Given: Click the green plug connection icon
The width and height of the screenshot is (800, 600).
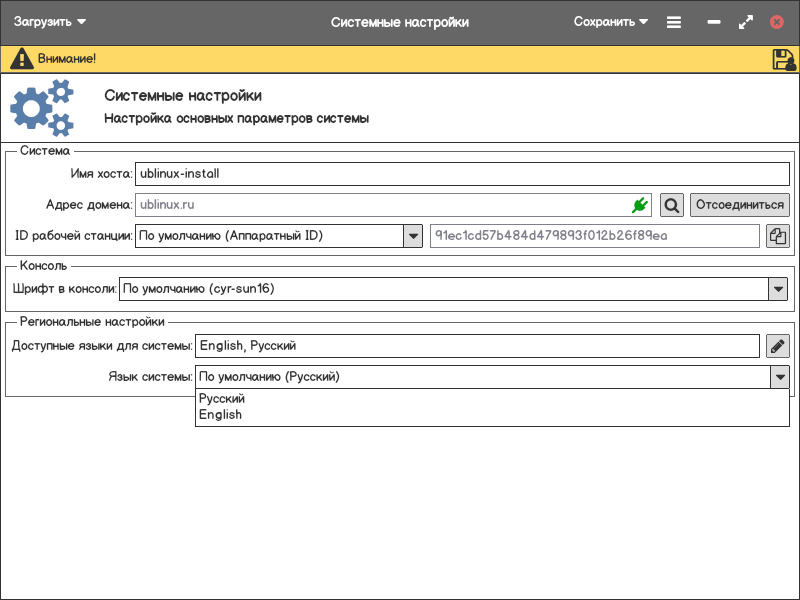Looking at the screenshot, I should 640,205.
